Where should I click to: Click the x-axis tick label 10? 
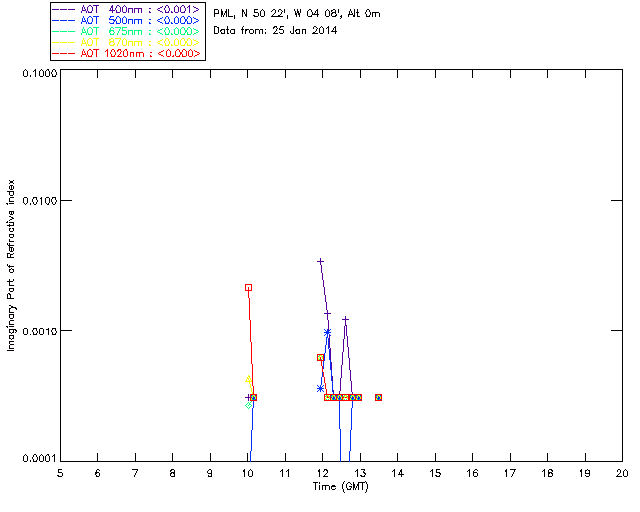[x=248, y=473]
